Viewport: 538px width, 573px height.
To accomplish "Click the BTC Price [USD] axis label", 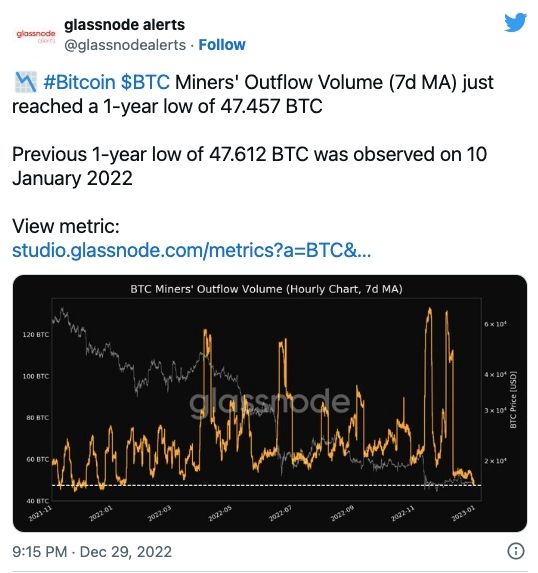I will click(513, 400).
